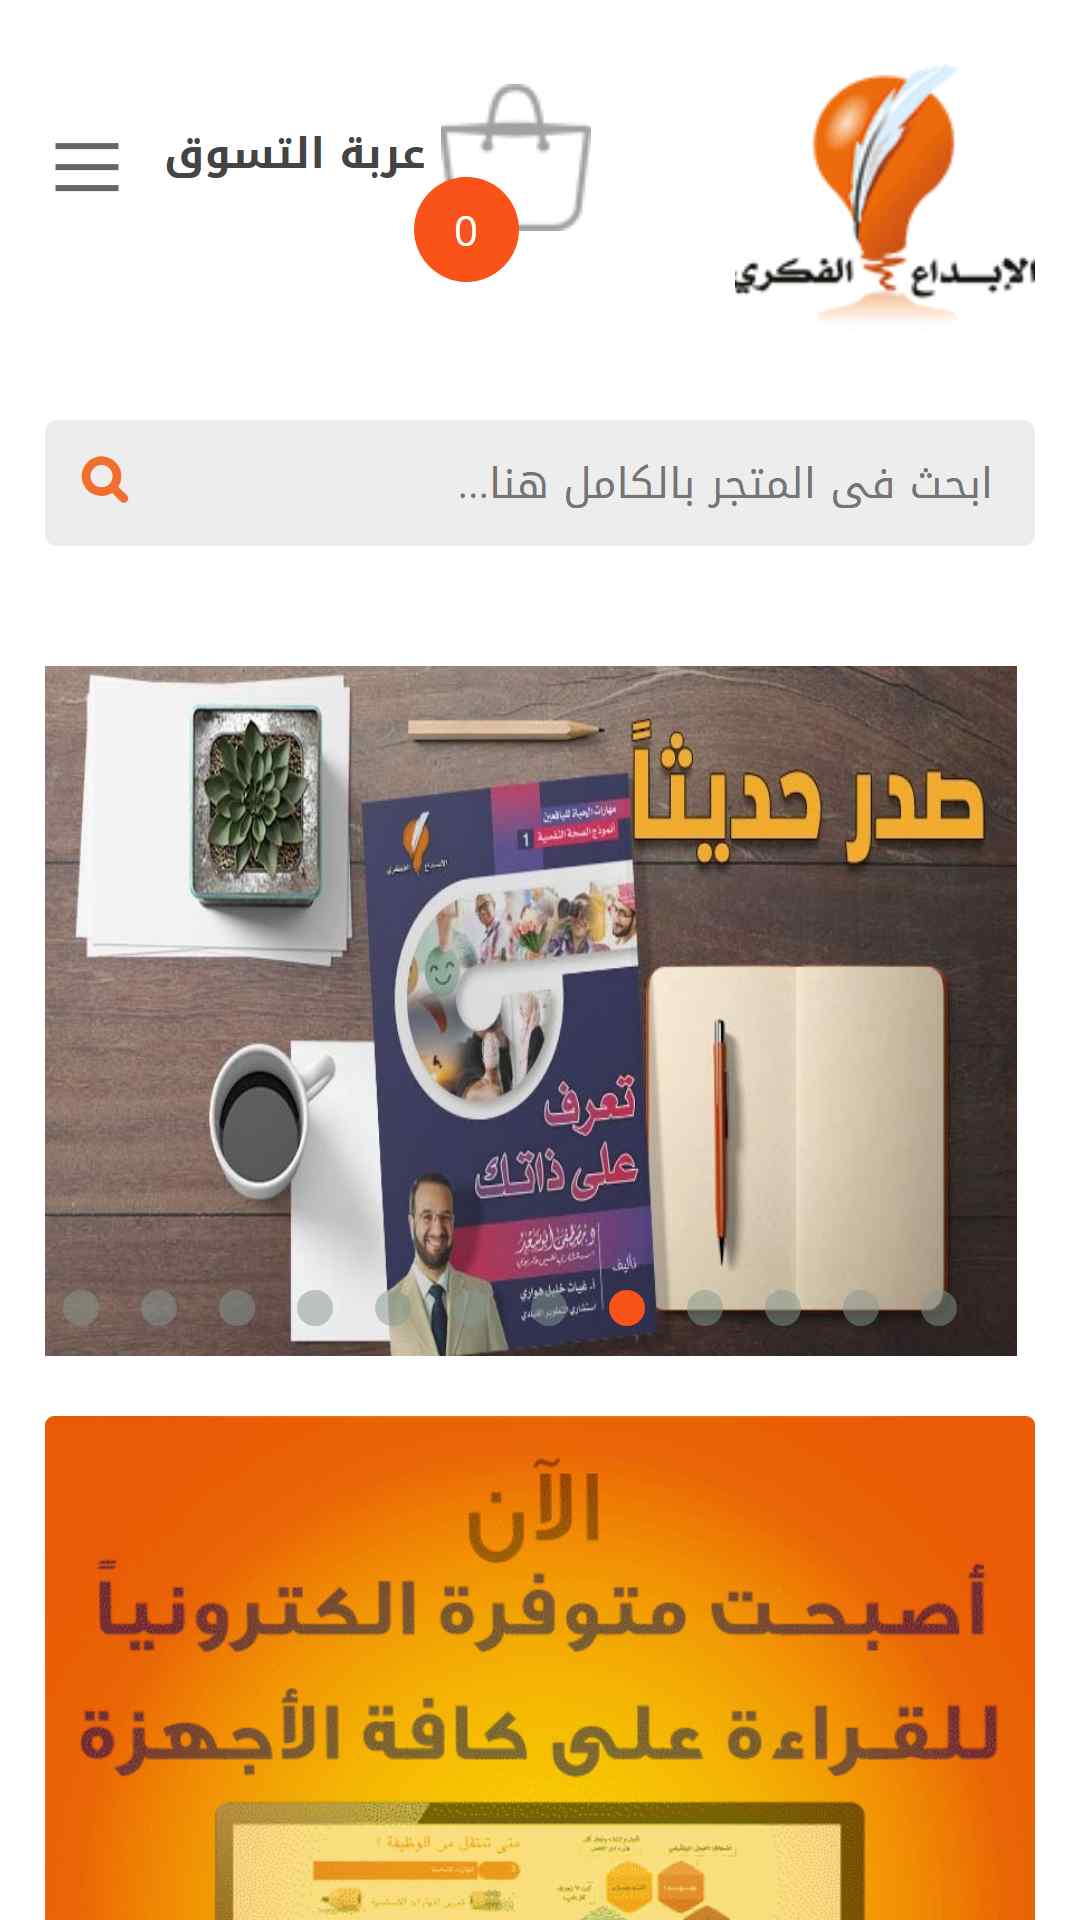The height and width of the screenshot is (1920, 1080).
Task: Select the active orange carousel dot
Action: [627, 1308]
